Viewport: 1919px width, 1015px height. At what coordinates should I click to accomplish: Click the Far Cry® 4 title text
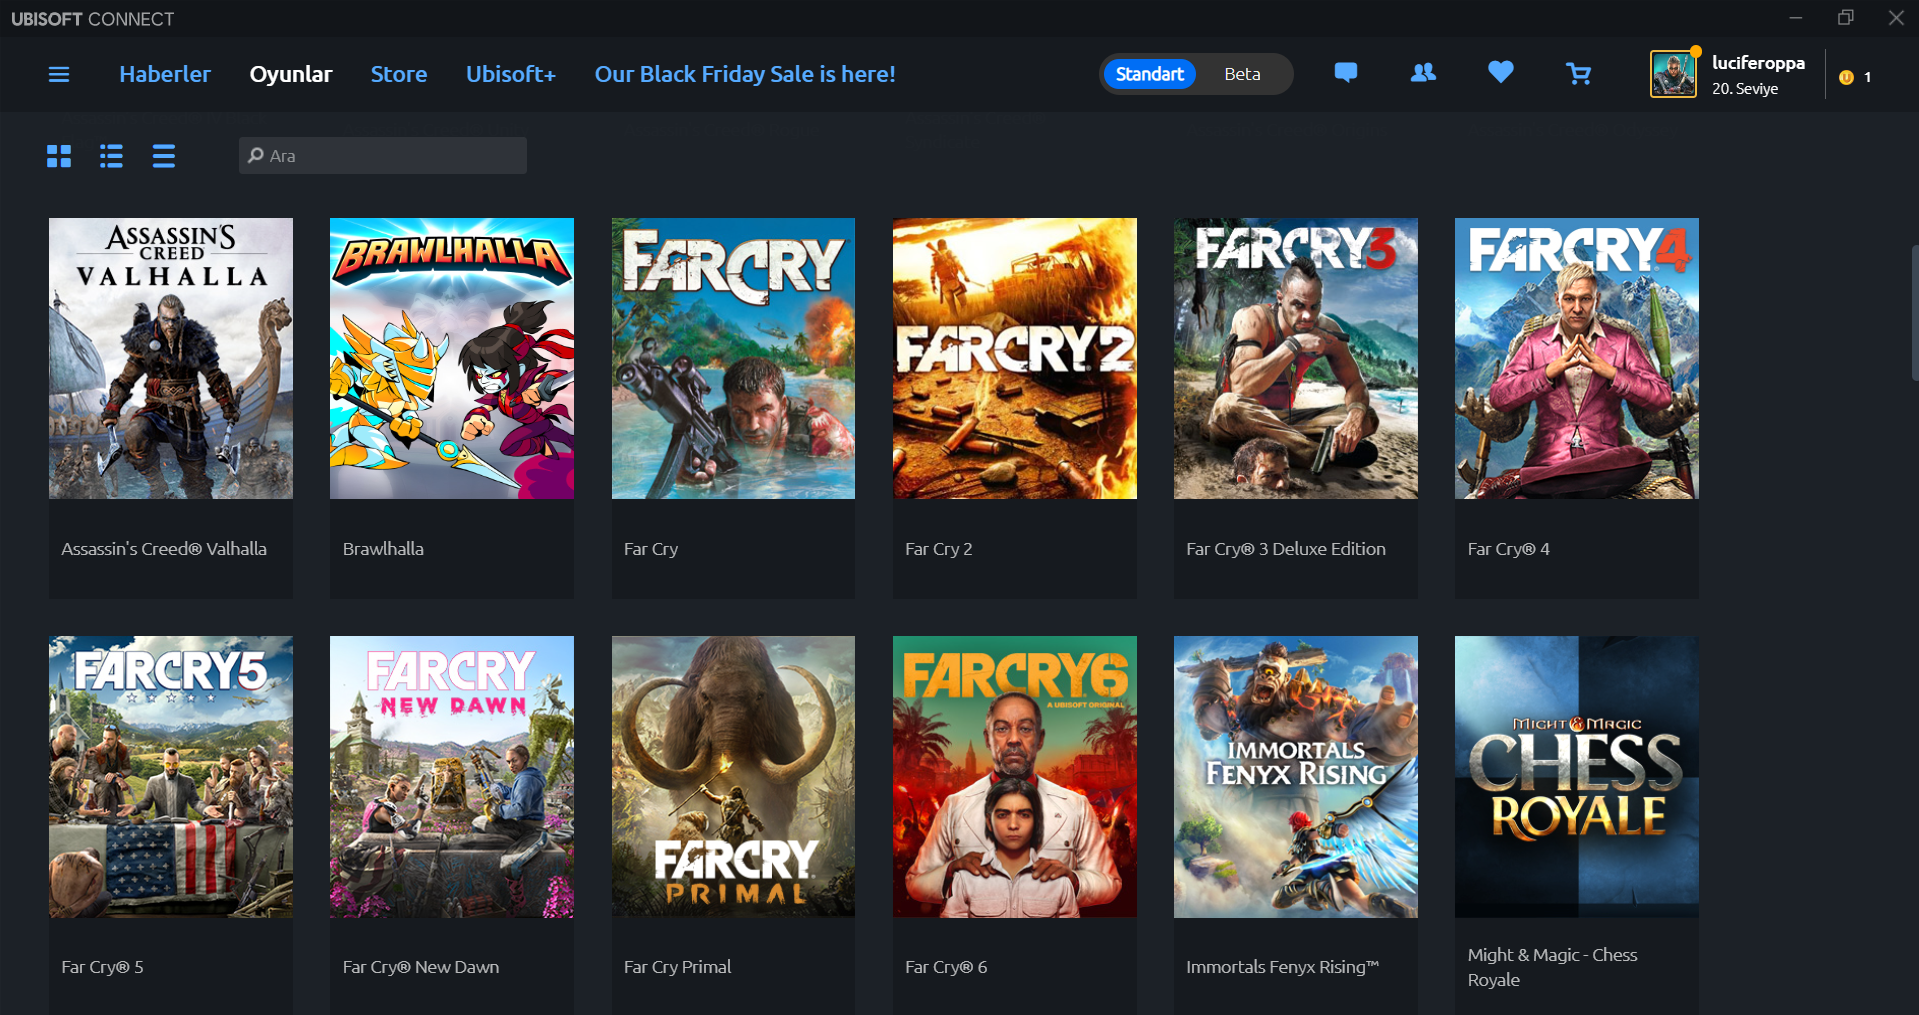[1509, 549]
